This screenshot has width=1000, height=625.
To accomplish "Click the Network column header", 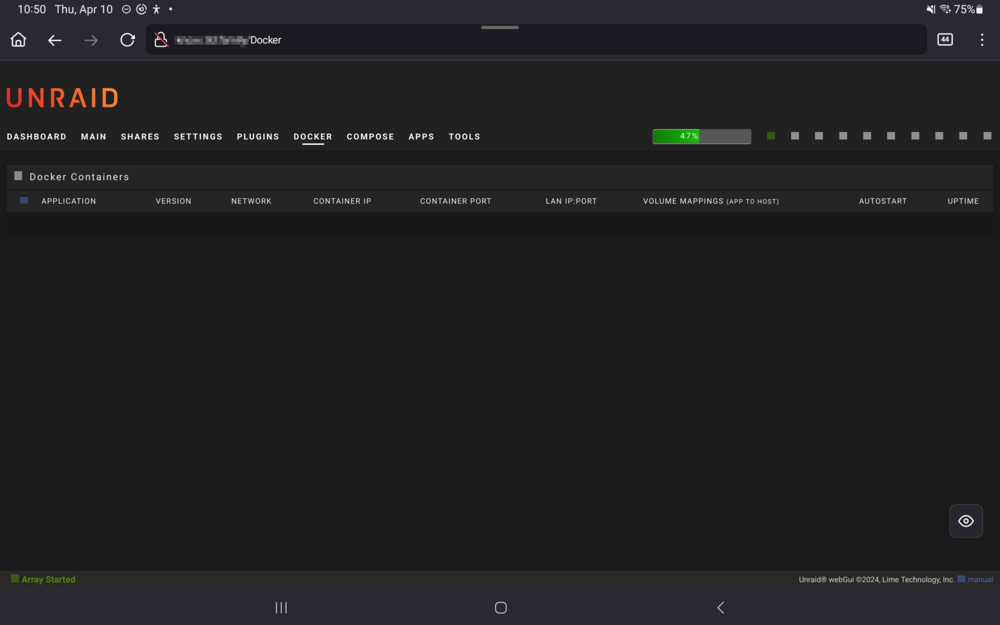I will point(251,201).
